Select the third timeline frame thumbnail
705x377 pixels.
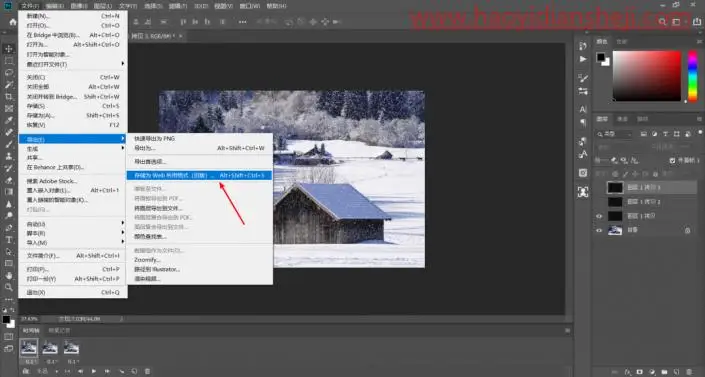[71, 347]
